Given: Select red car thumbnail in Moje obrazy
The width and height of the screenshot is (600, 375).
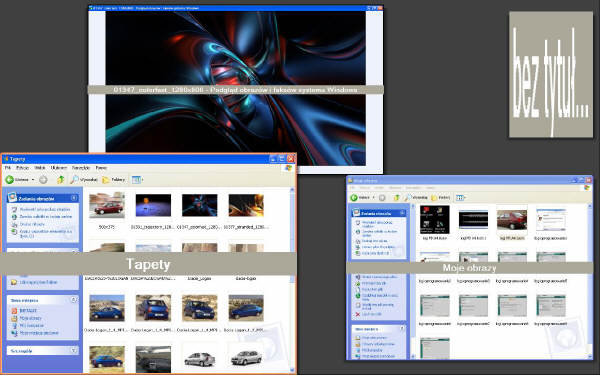Looking at the screenshot, I should (512, 220).
